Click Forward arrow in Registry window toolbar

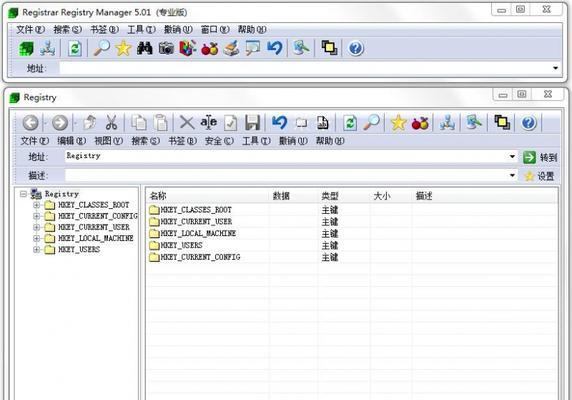point(60,123)
